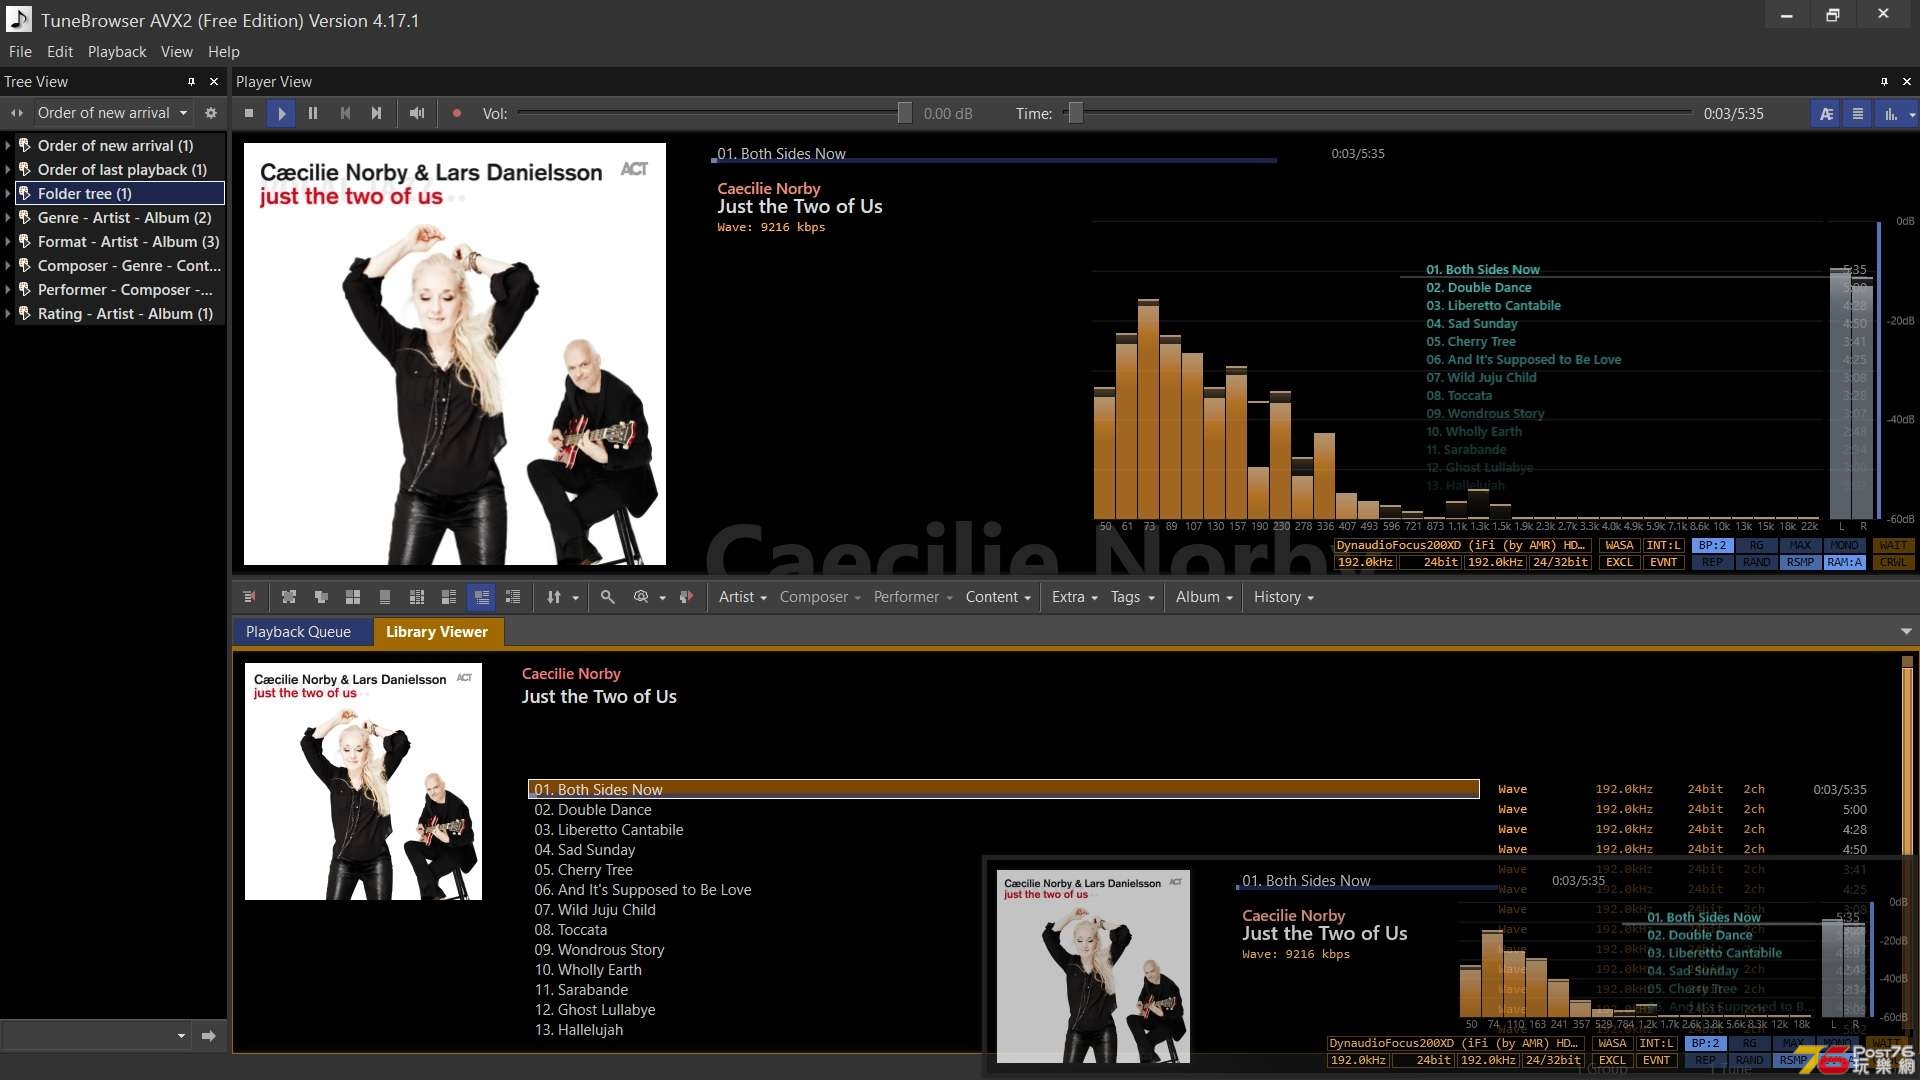Viewport: 1920px width, 1080px height.
Task: Select the last detail list view icon
Action: (x=513, y=597)
